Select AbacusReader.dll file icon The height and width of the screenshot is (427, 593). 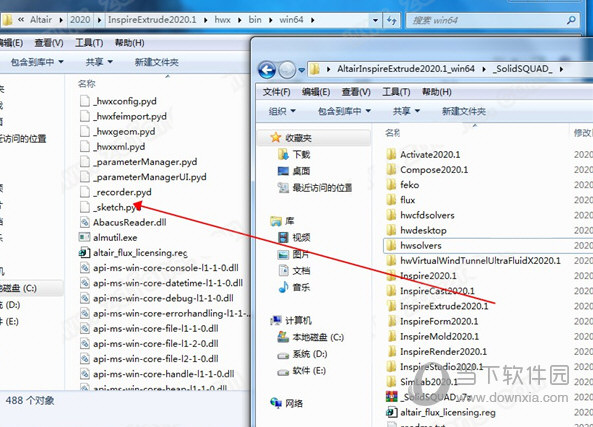85,222
